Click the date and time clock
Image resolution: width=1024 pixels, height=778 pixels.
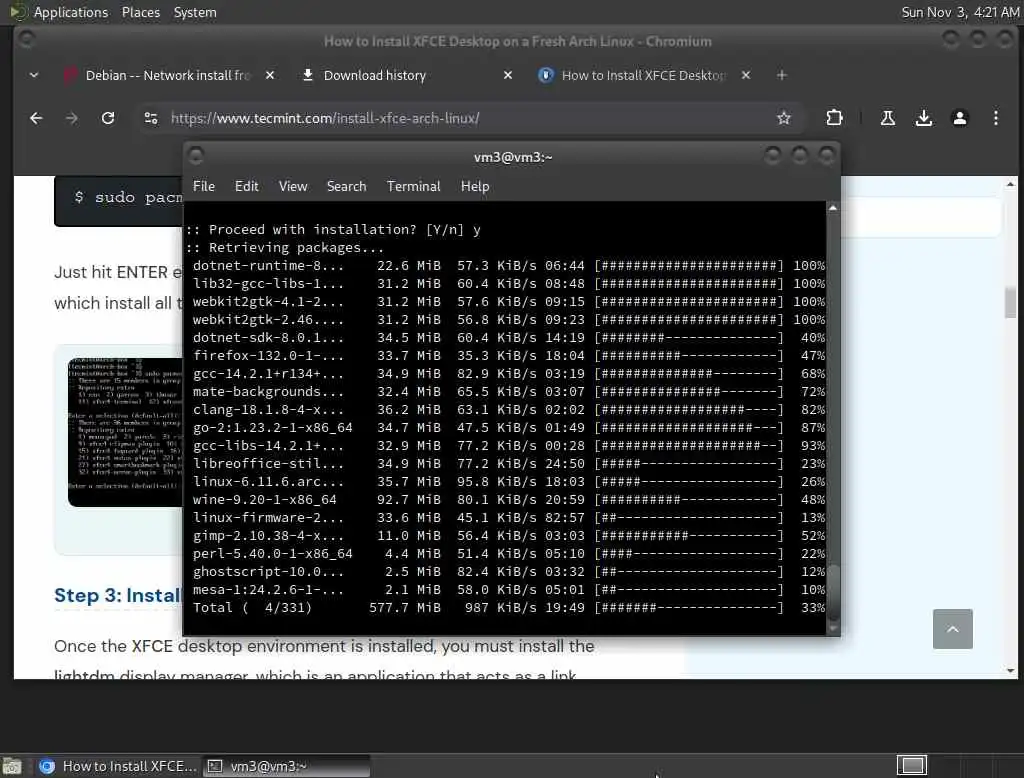(x=959, y=12)
